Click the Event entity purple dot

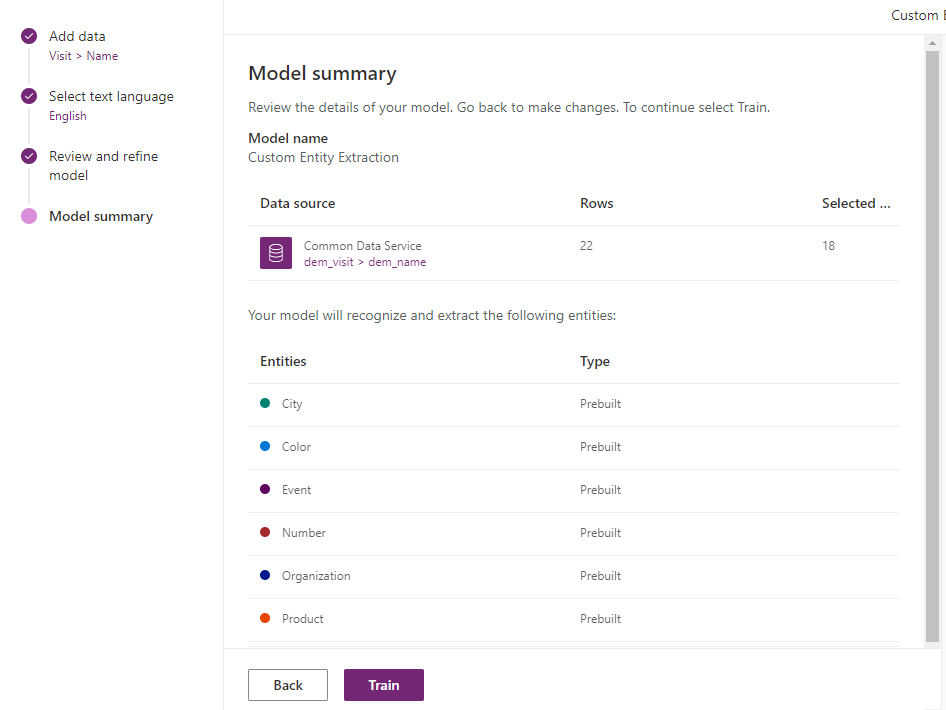[265, 489]
